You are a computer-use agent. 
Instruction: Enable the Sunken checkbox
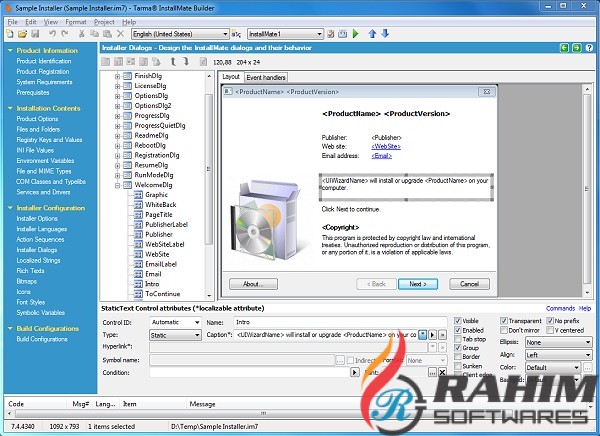(458, 366)
